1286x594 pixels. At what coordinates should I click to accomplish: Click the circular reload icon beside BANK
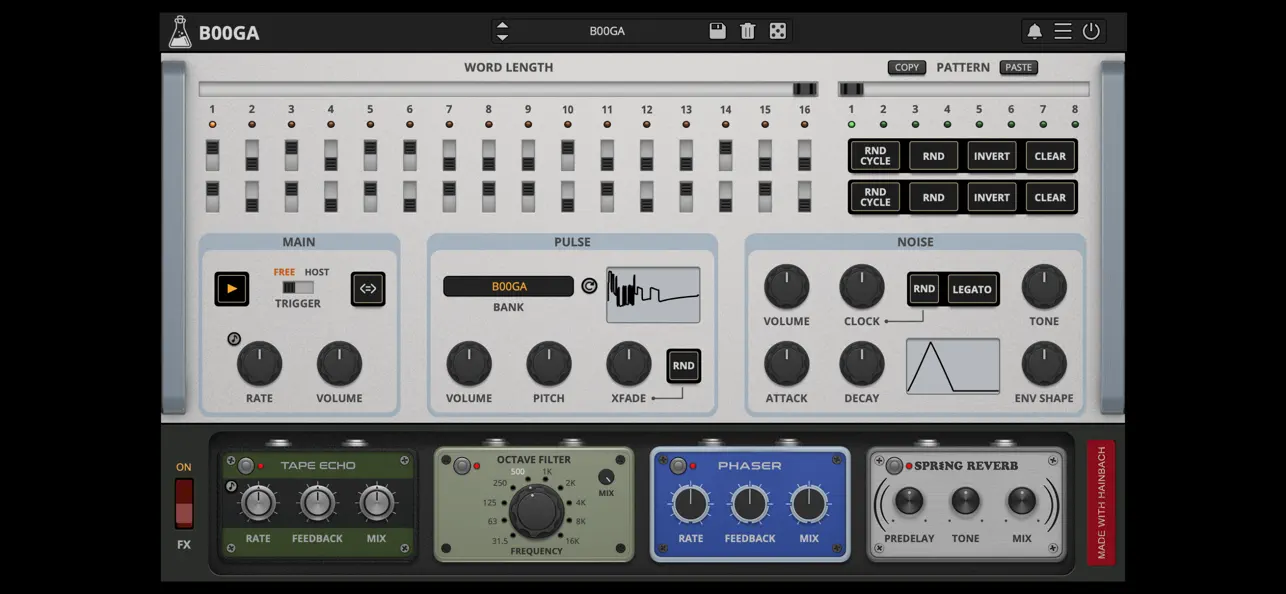point(591,284)
